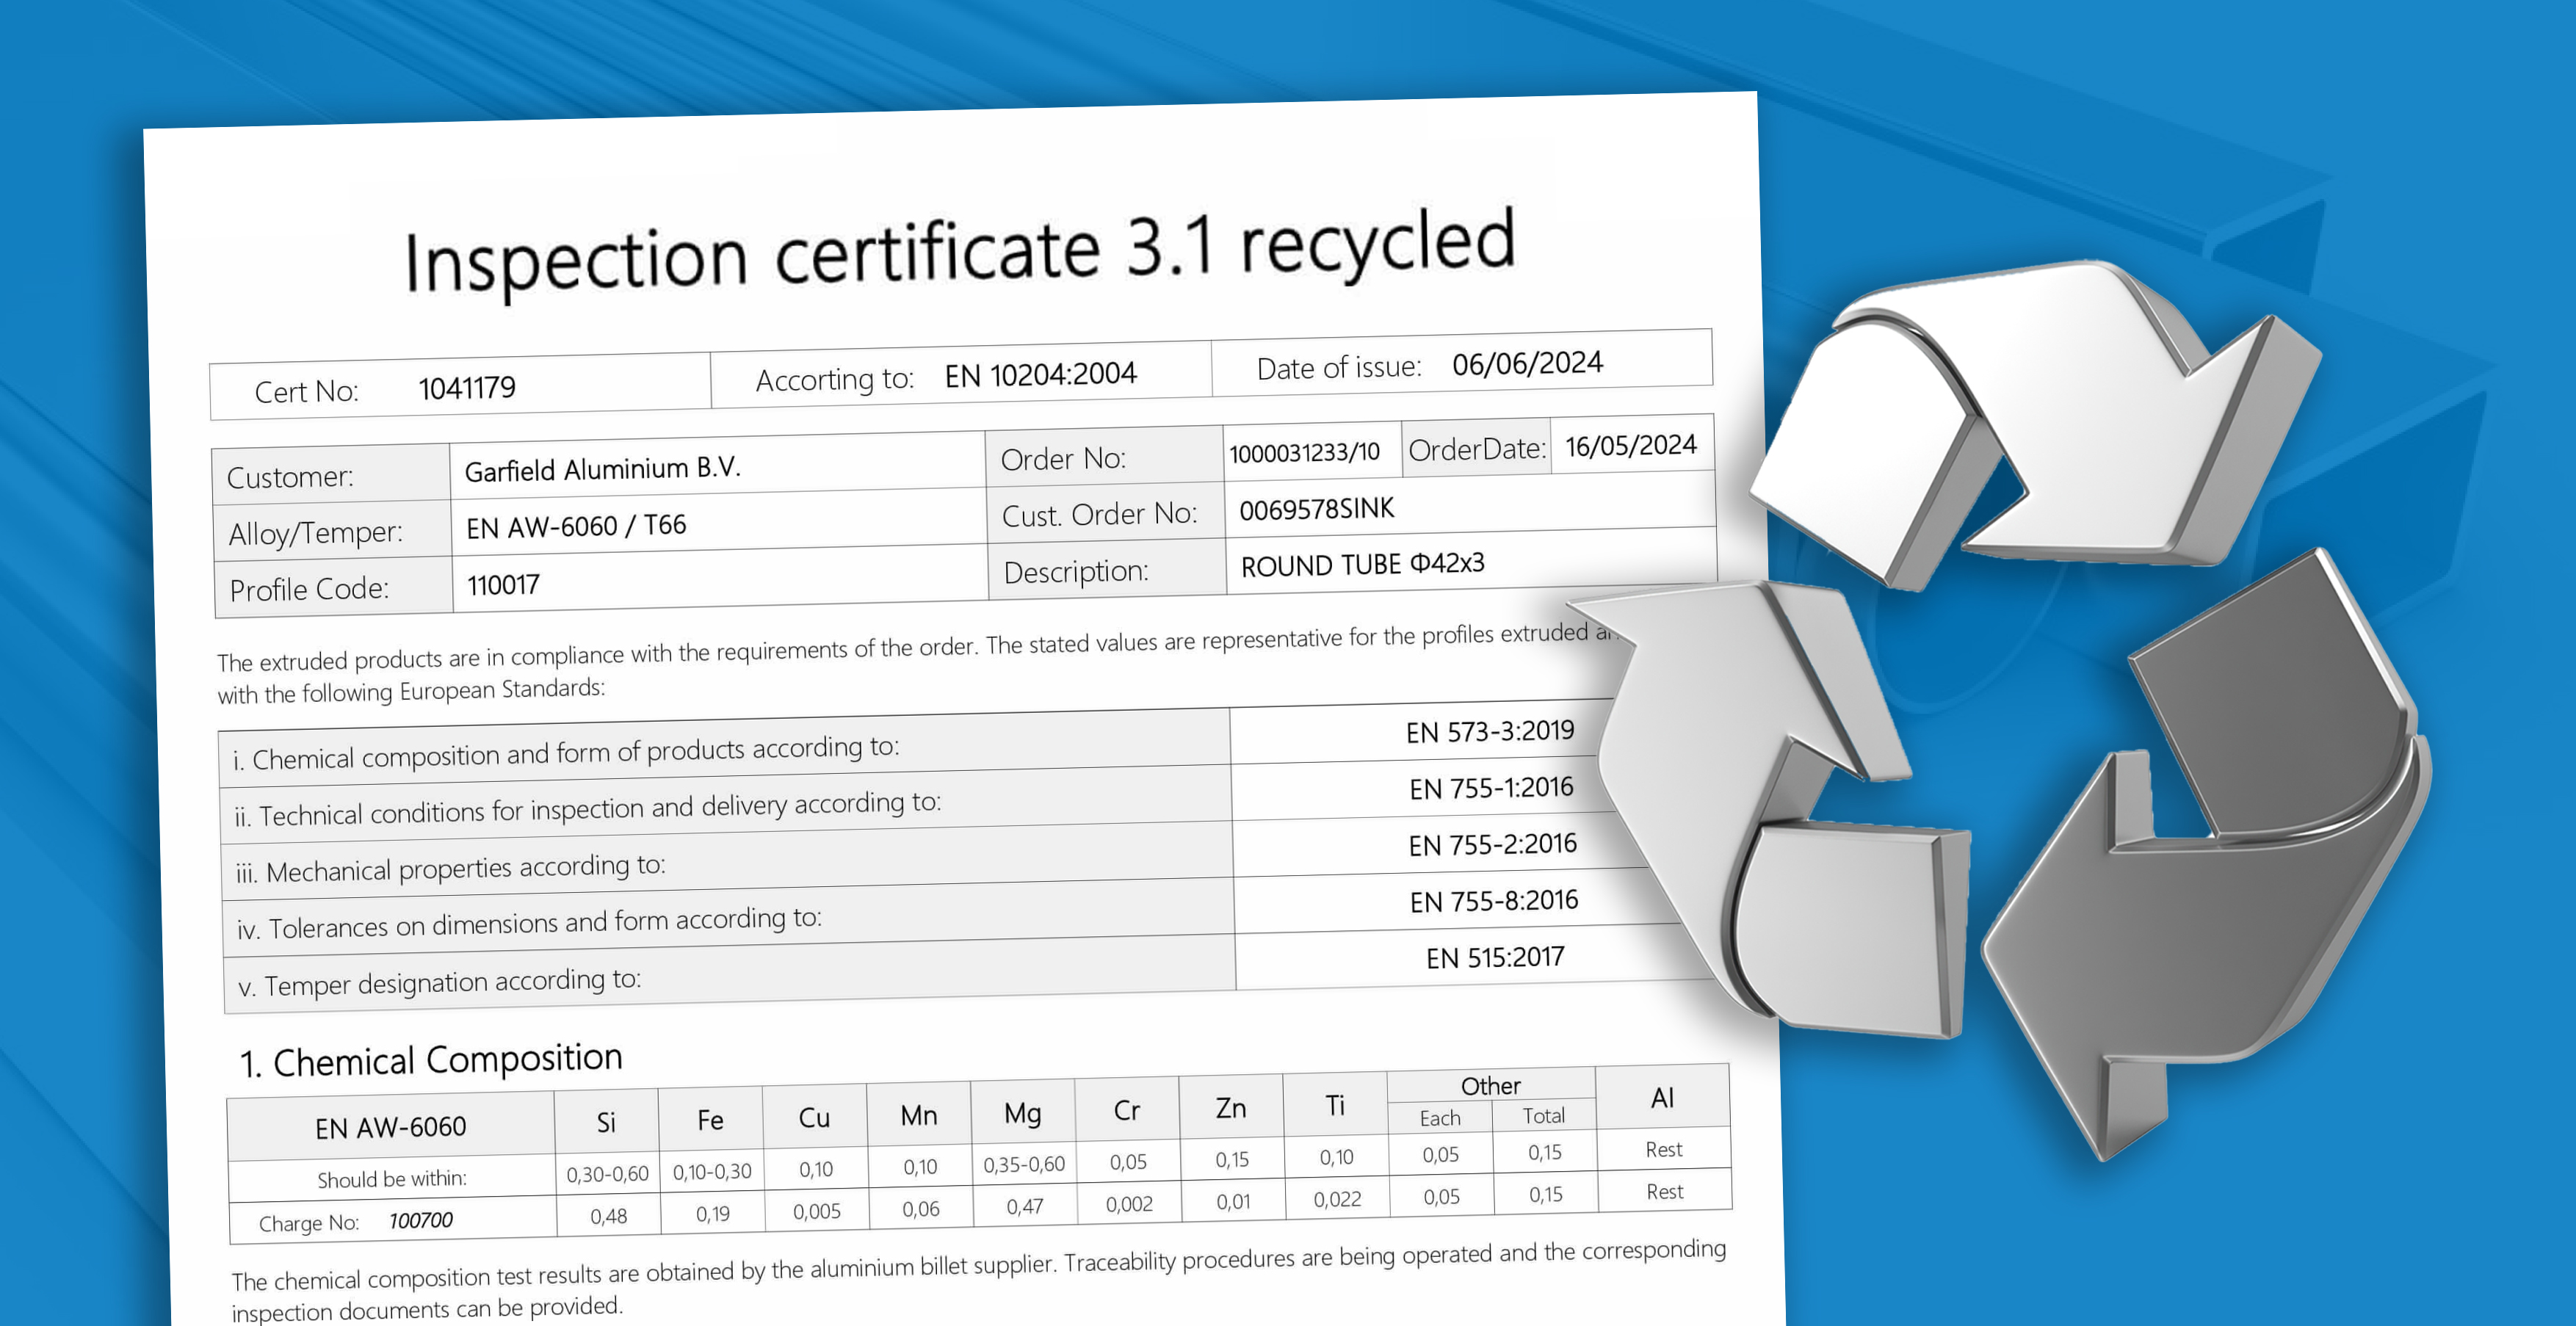Select the 'EN AW-6060' table header cell
This screenshot has width=2576, height=1326.
[390, 1127]
